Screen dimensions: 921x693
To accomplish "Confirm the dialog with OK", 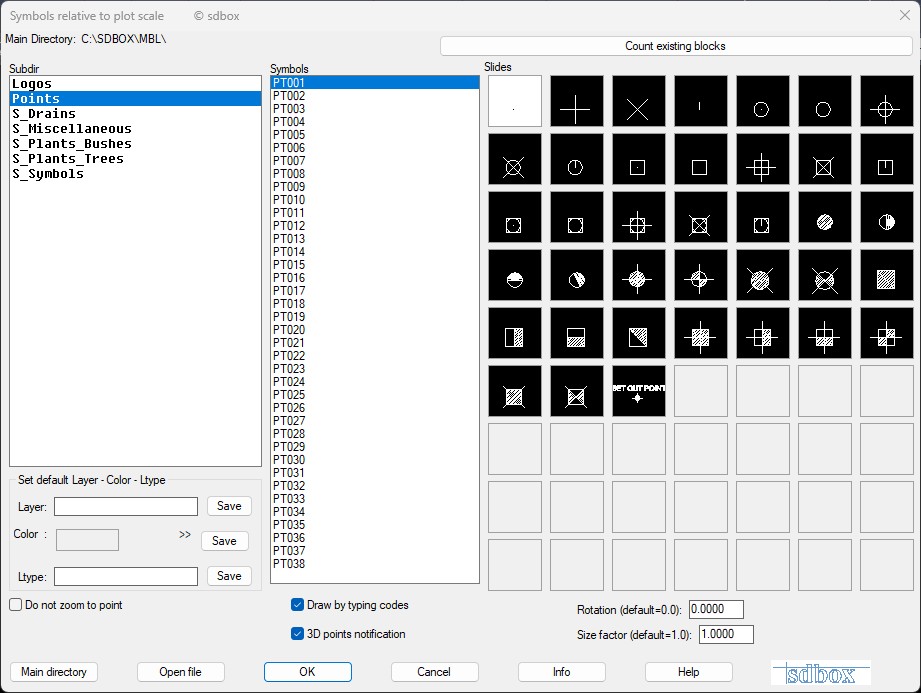I will click(308, 672).
